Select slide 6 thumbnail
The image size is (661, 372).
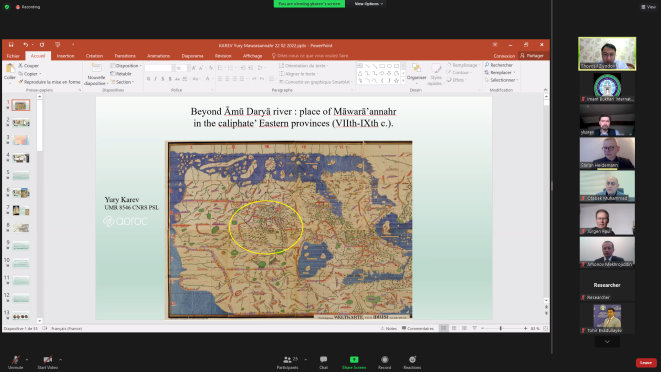pyautogui.click(x=21, y=193)
